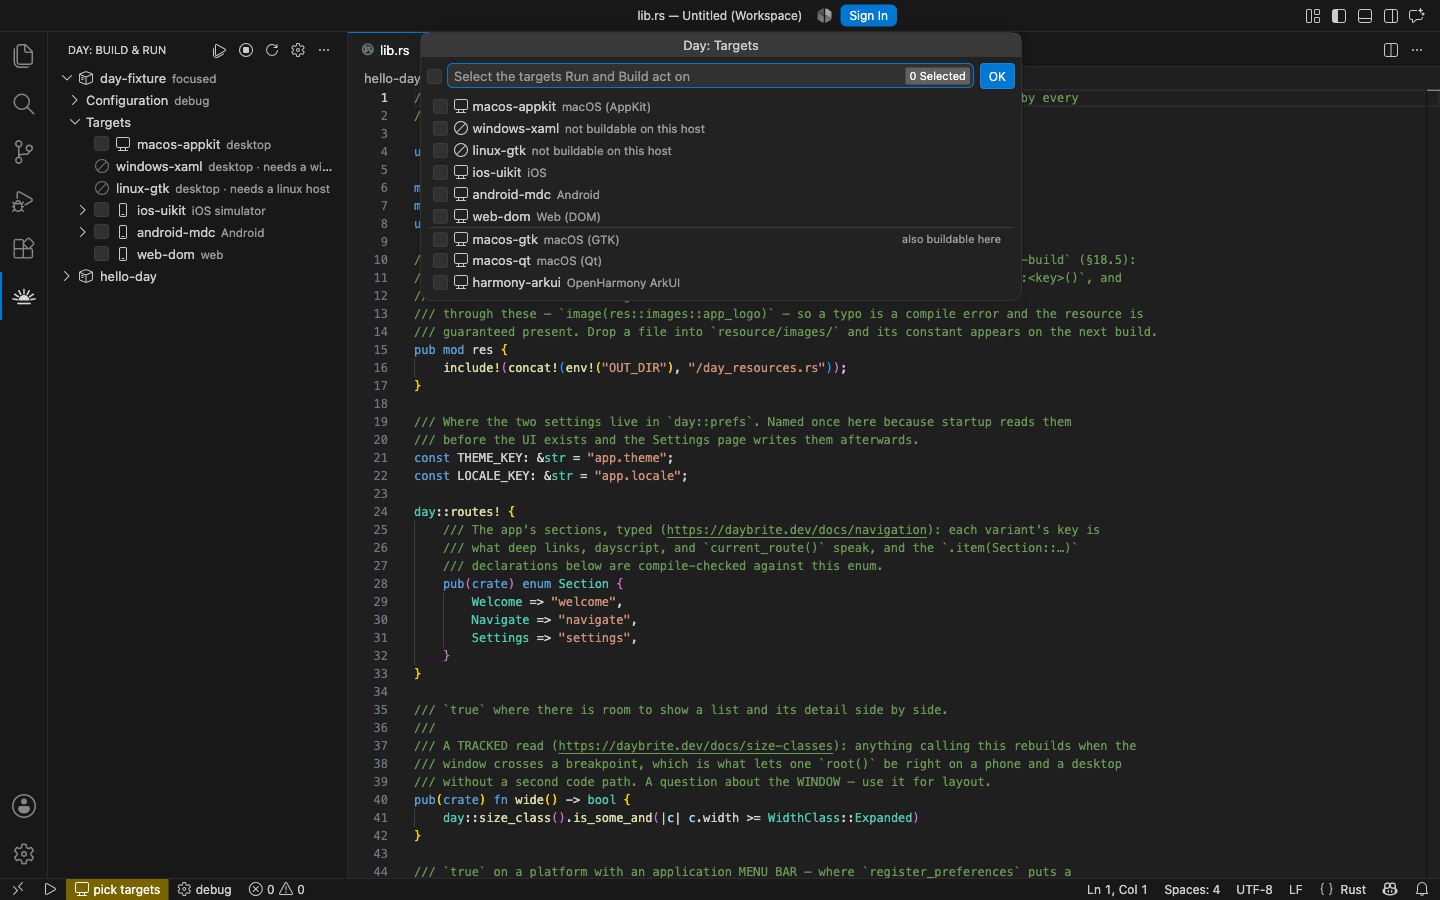Click LF end-of-line indicator

coord(1296,889)
